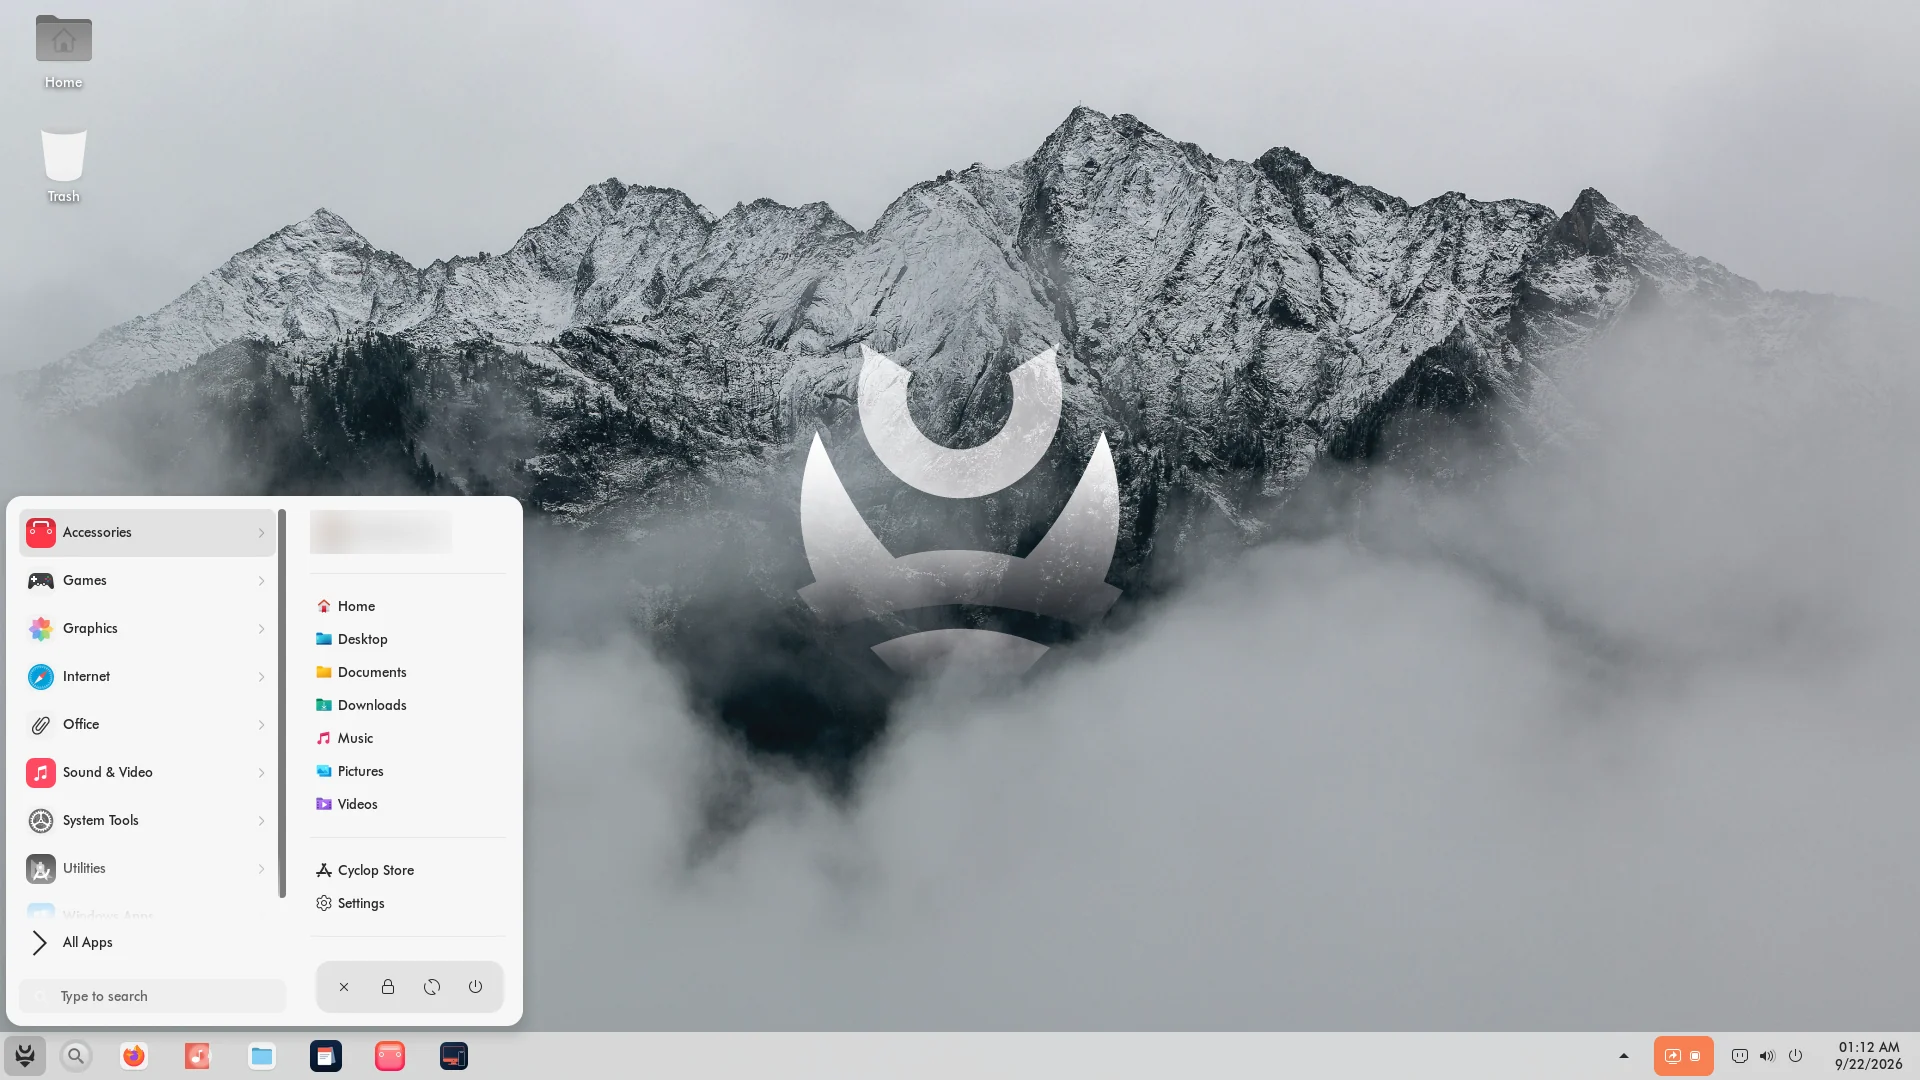Image resolution: width=1920 pixels, height=1080 pixels.
Task: Click the magnifier search icon in taskbar
Action: pos(75,1056)
